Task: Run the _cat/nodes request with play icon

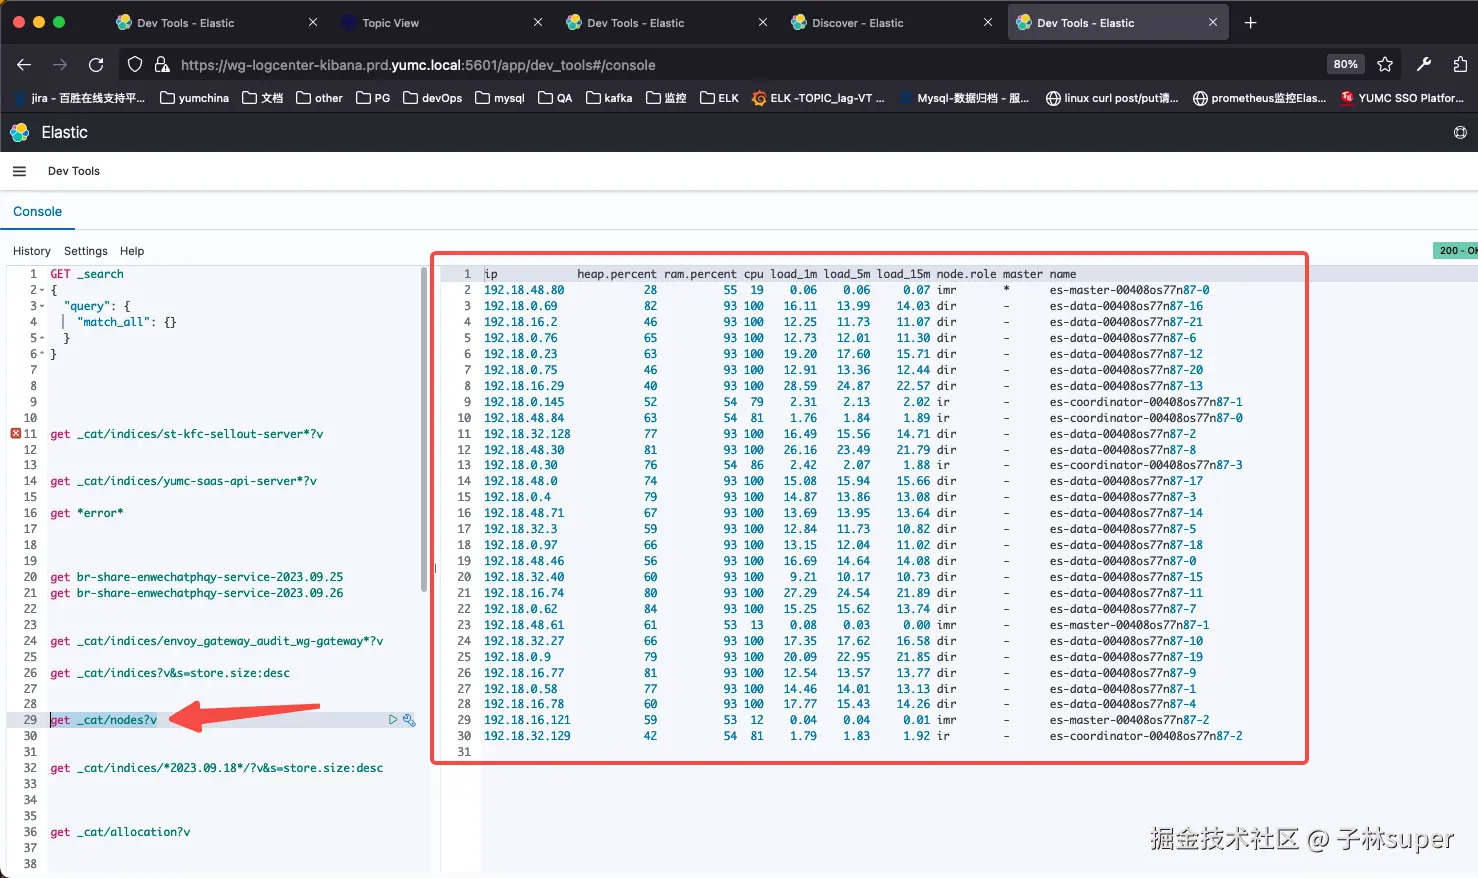Action: pos(393,720)
